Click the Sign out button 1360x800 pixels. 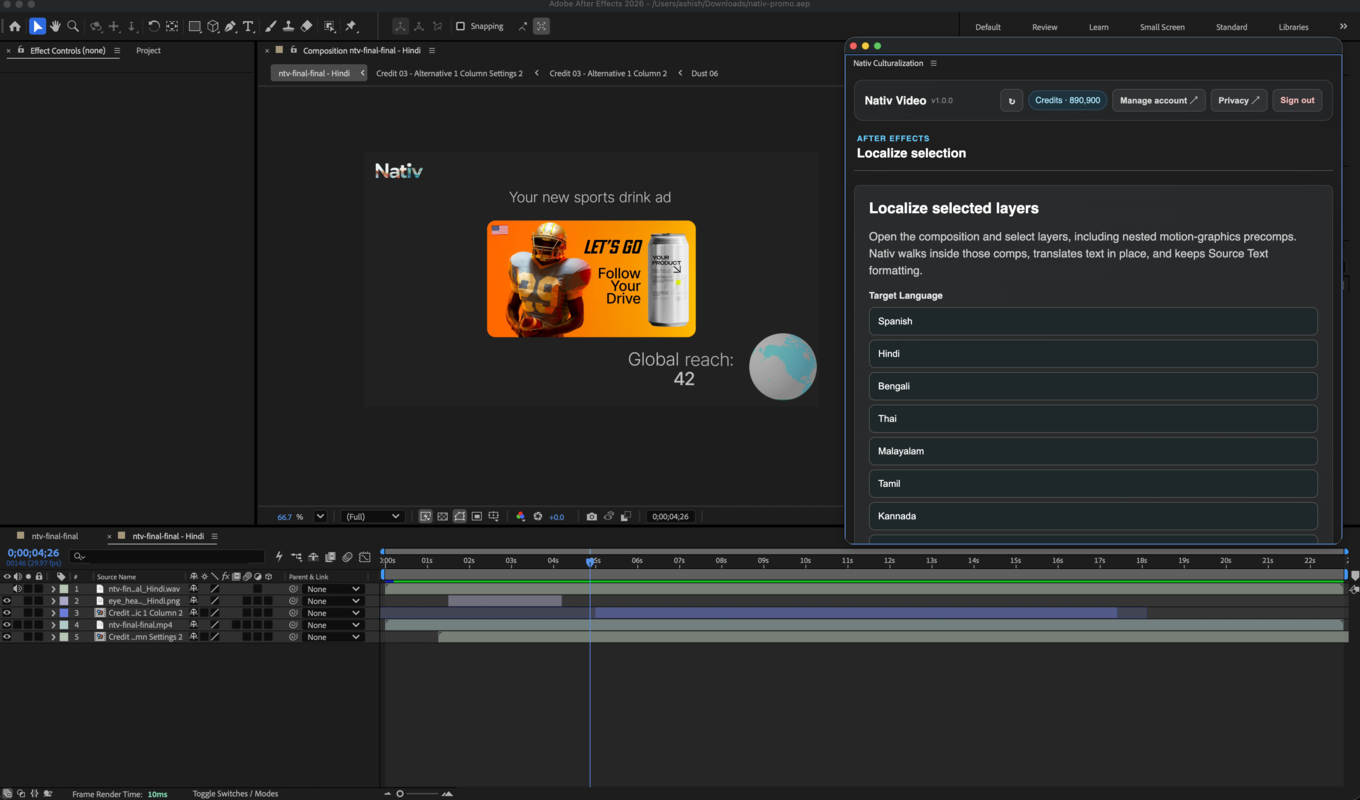point(1297,100)
